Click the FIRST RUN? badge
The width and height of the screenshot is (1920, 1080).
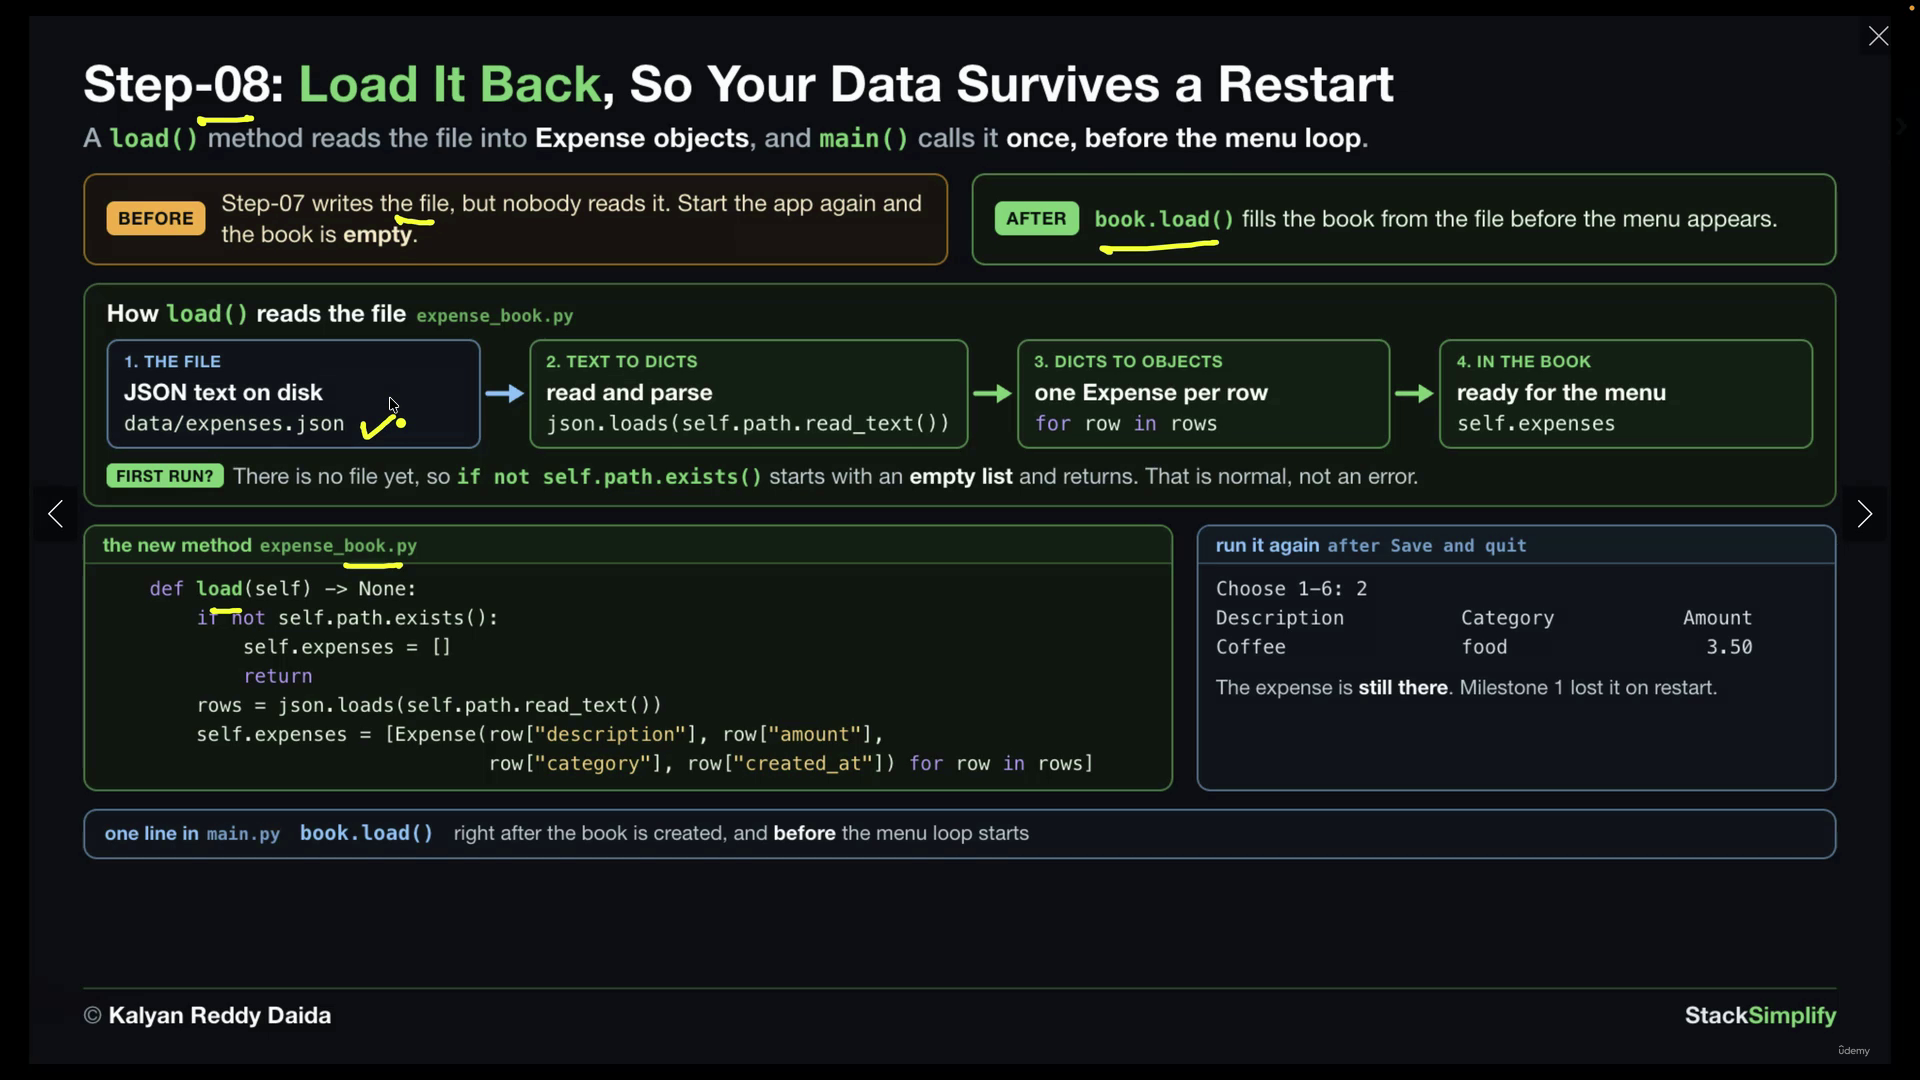pyautogui.click(x=165, y=476)
